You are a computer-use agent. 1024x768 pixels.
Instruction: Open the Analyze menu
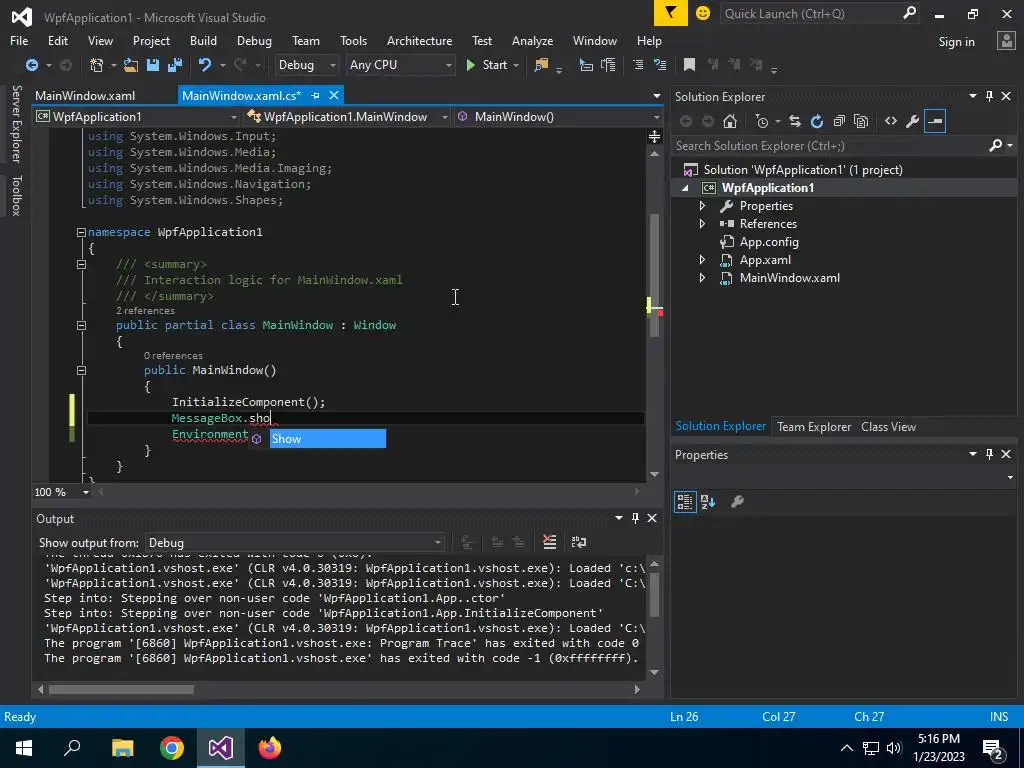[532, 40]
